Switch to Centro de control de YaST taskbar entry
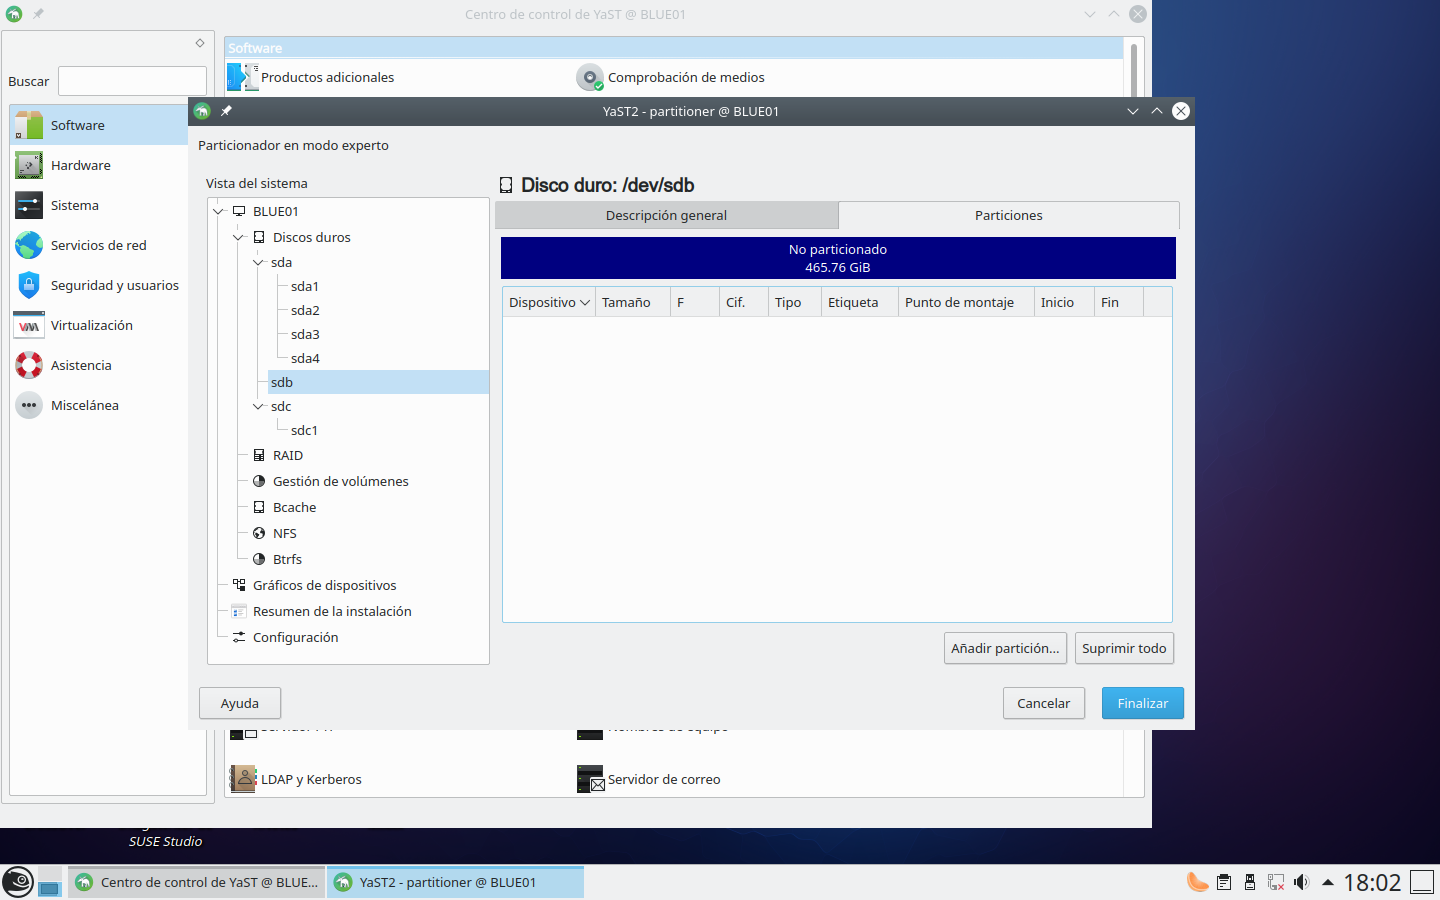 point(197,882)
